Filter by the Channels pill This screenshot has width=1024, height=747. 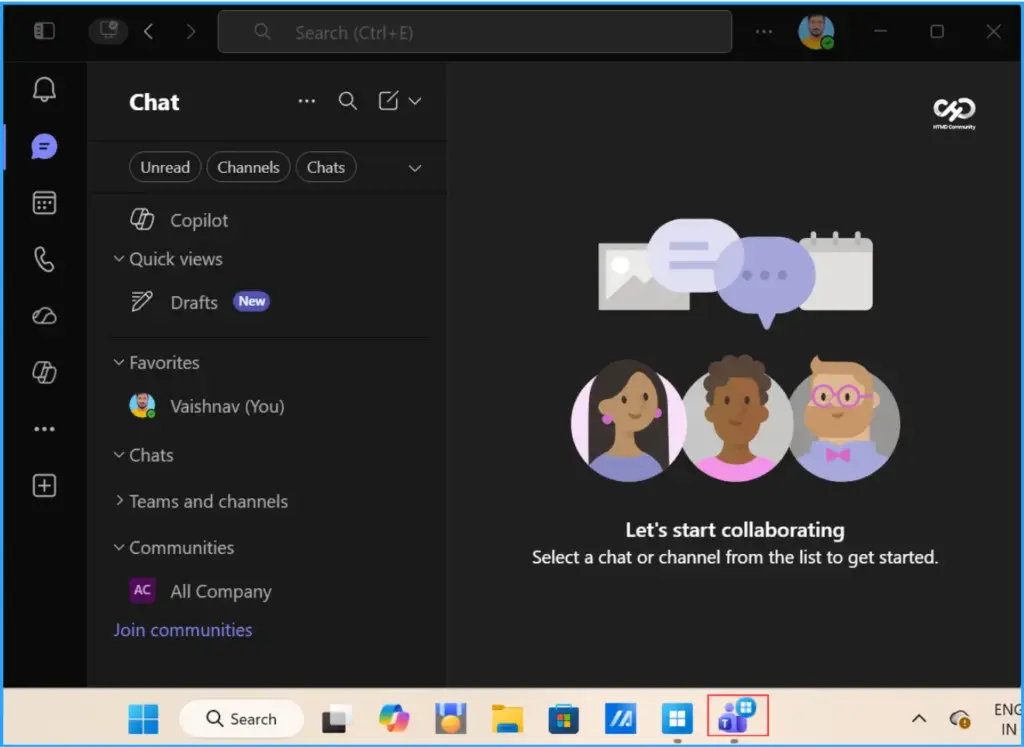(x=248, y=168)
